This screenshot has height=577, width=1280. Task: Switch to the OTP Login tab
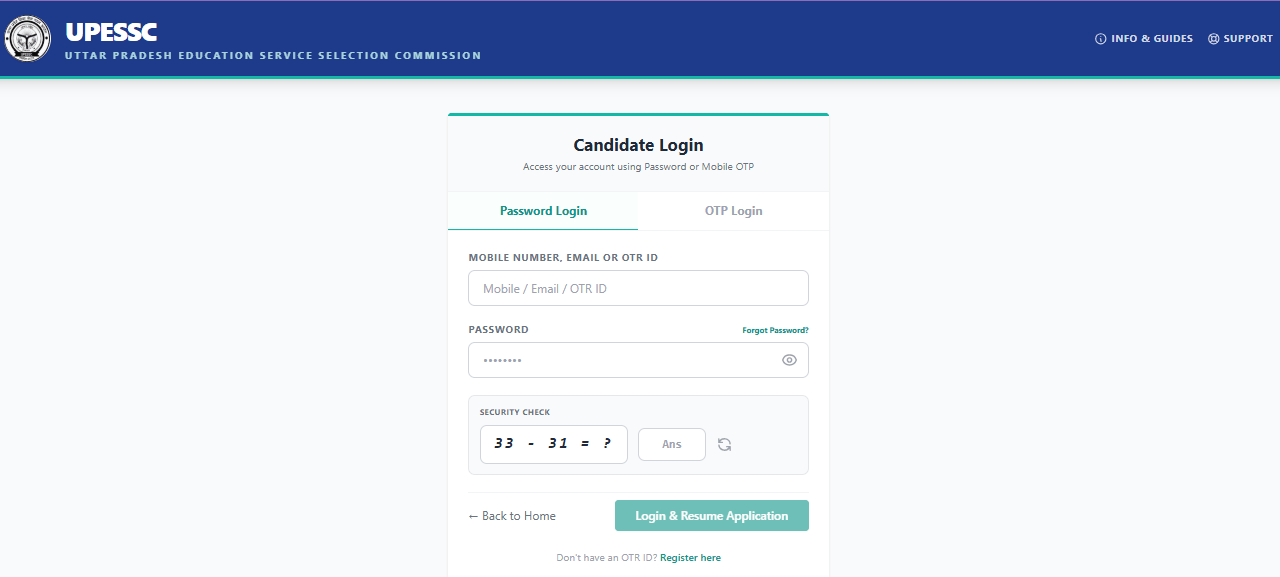[x=733, y=210]
